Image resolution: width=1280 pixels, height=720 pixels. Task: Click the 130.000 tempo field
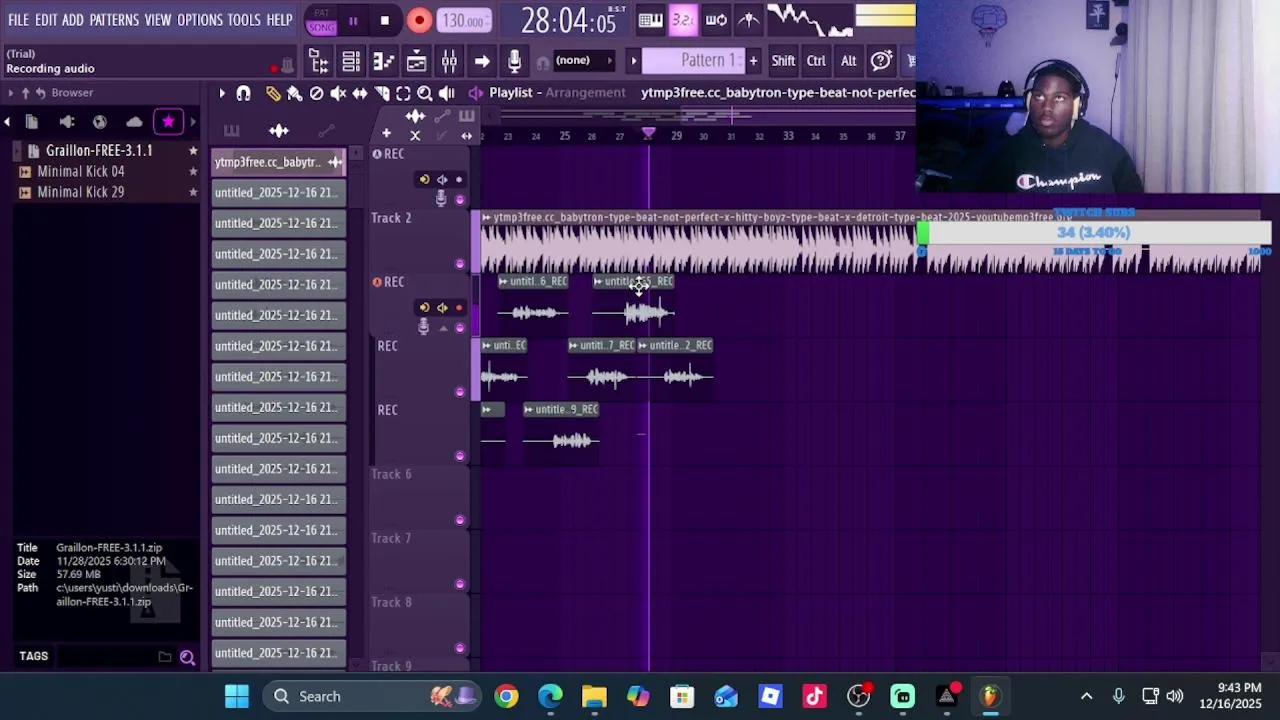[x=464, y=21]
